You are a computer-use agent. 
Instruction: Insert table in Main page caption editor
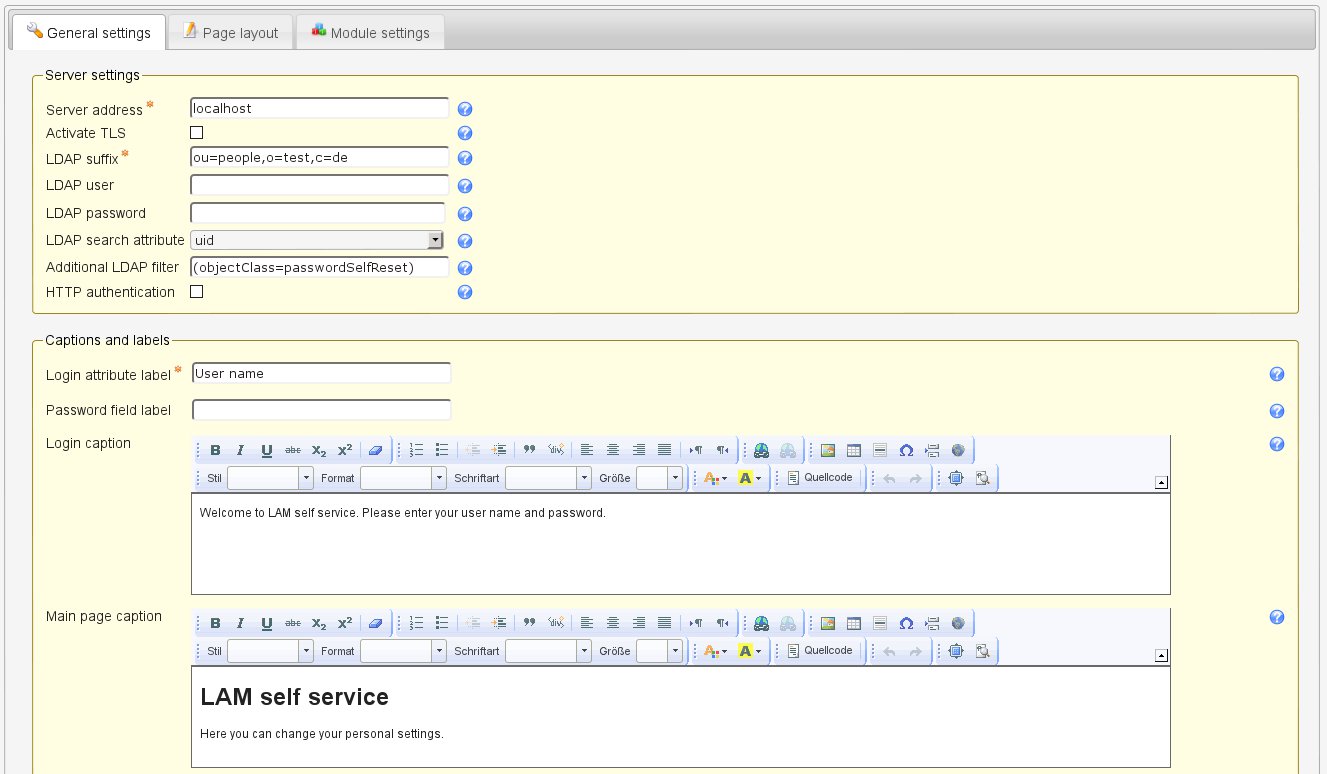coord(854,623)
